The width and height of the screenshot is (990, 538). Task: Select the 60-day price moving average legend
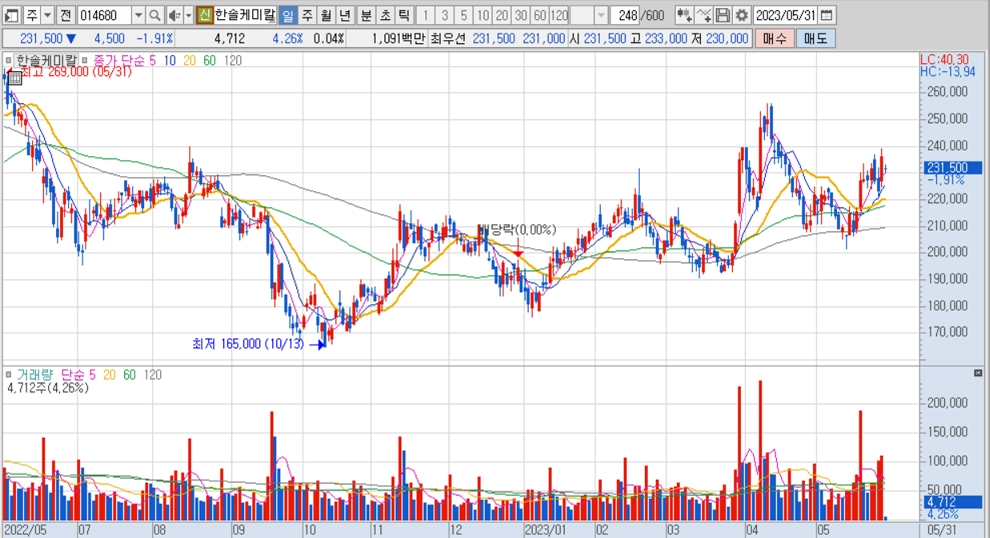210,61
